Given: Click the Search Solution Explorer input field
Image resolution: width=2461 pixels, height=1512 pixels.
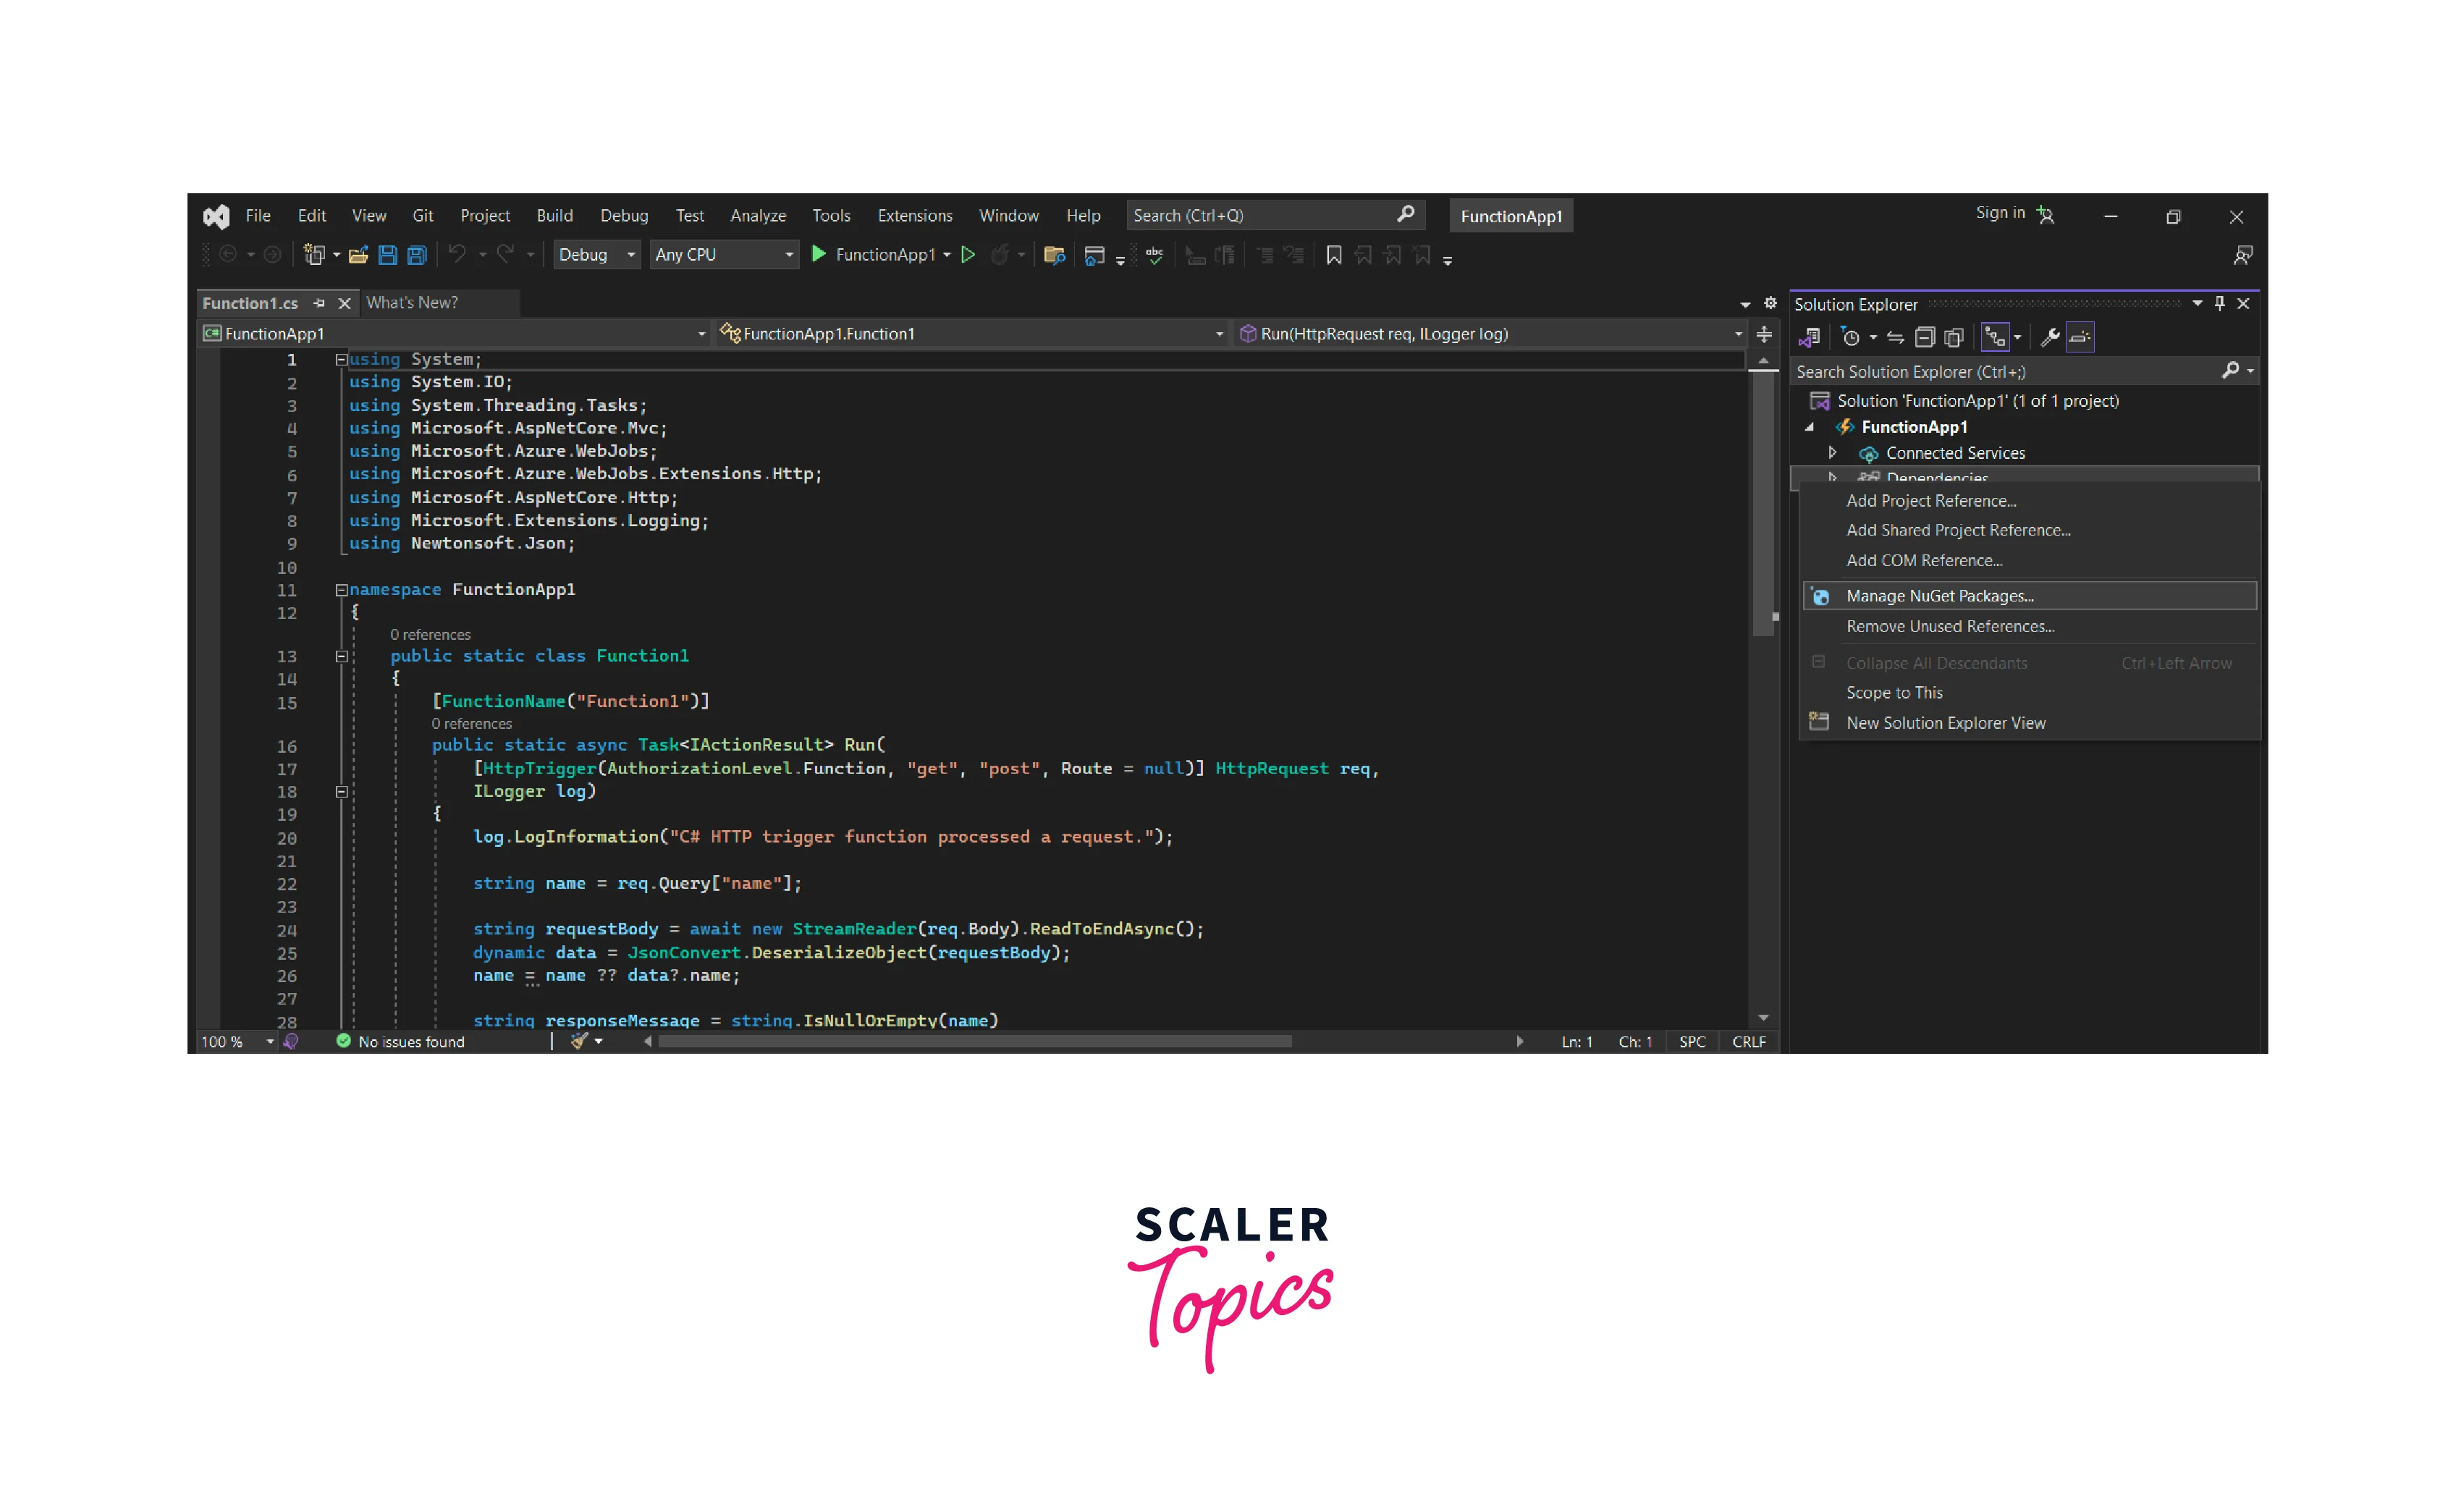Looking at the screenshot, I should coord(2000,372).
